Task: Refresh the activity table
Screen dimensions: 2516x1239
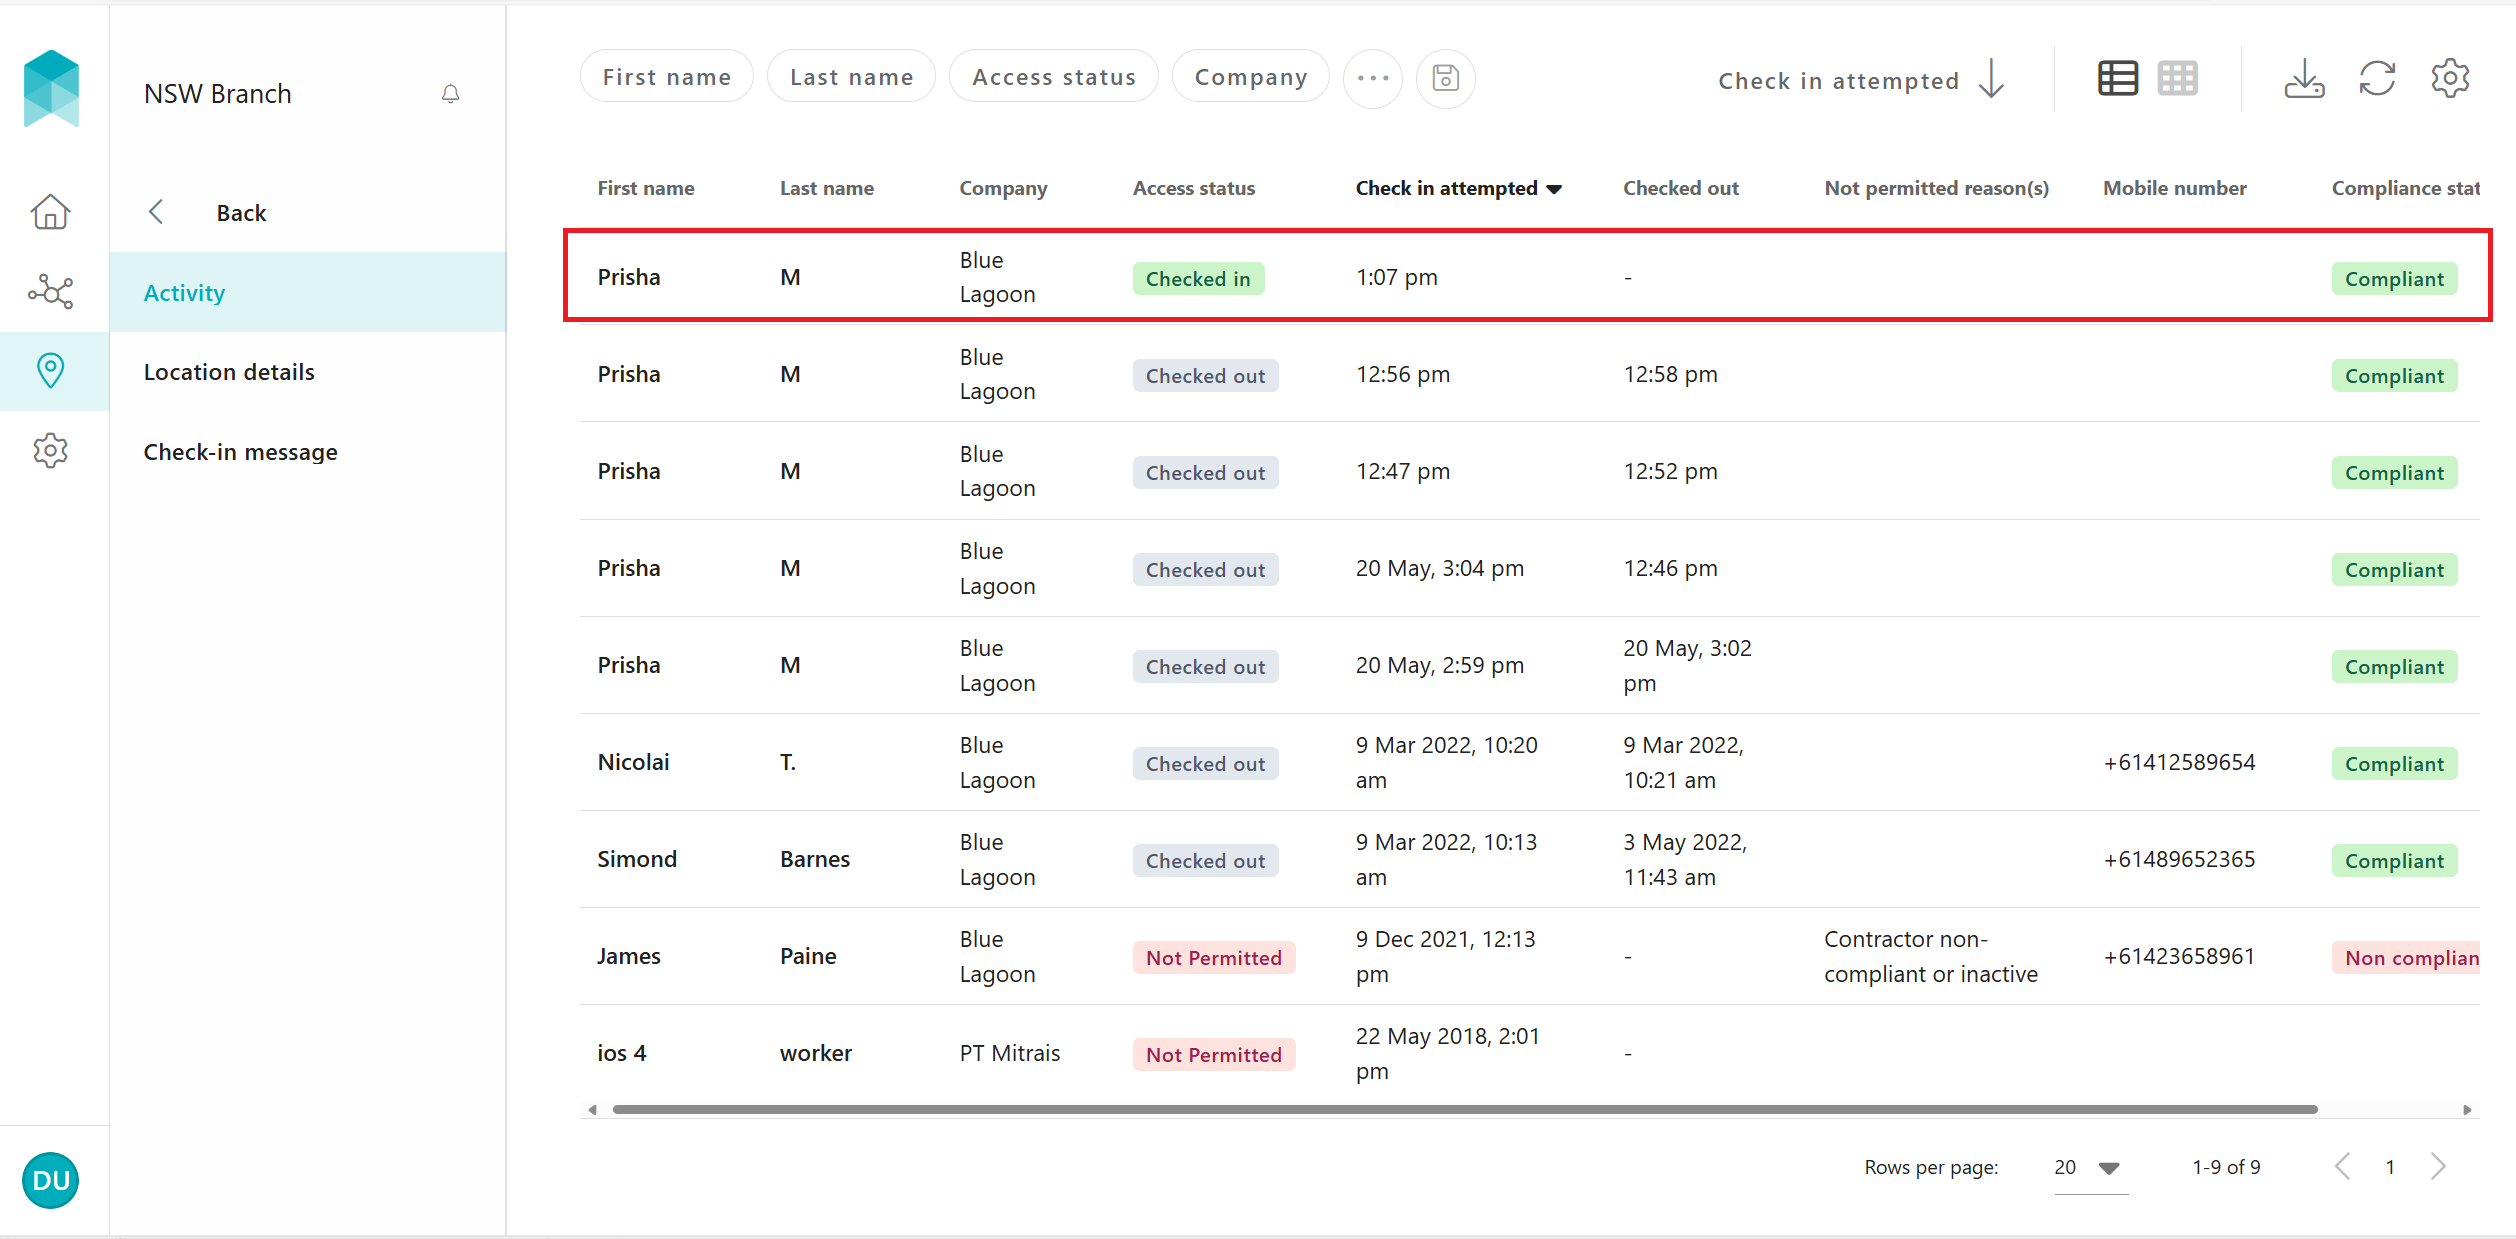Action: (x=2377, y=78)
